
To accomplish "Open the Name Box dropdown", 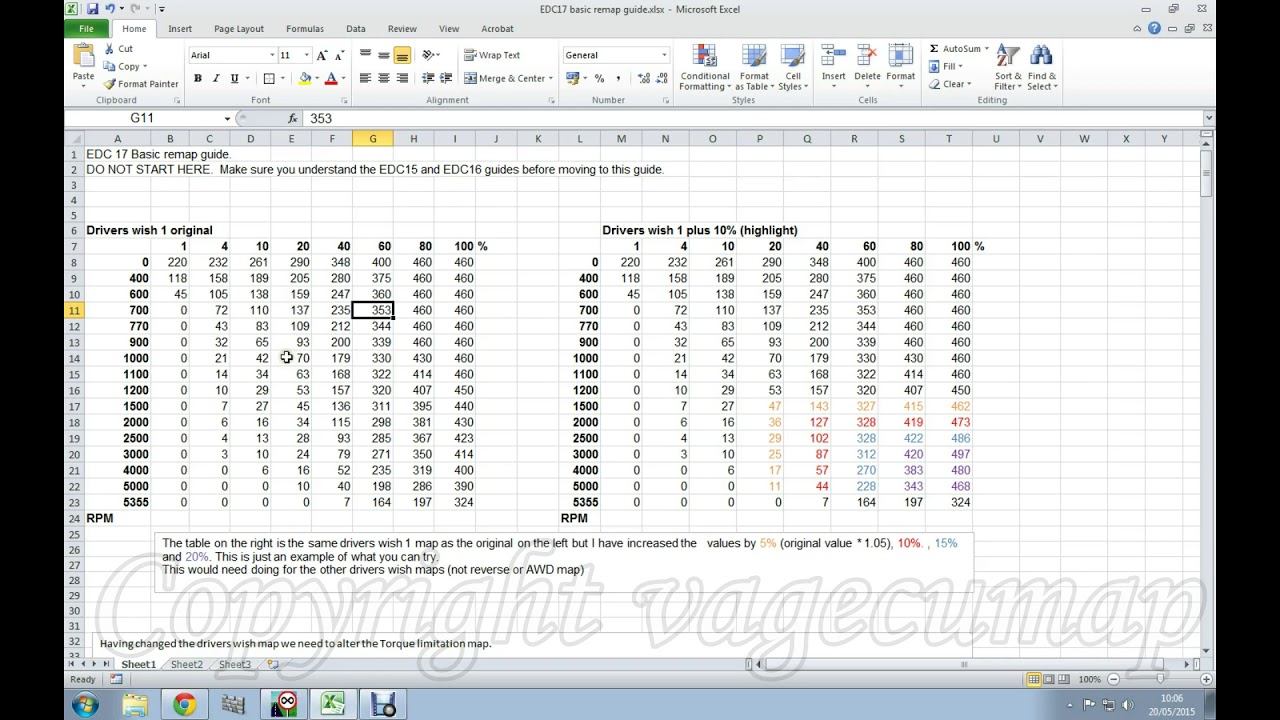I will point(227,118).
